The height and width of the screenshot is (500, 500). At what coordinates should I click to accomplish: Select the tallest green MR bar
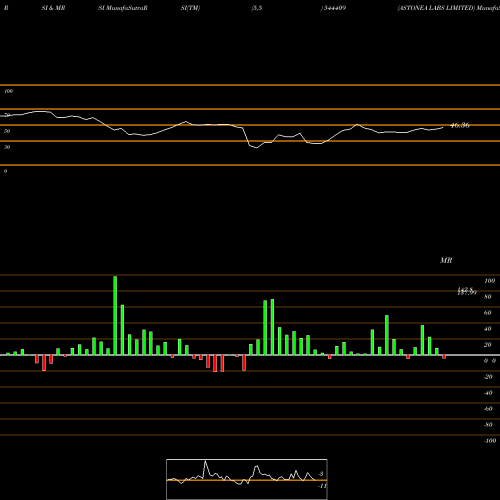[115, 316]
